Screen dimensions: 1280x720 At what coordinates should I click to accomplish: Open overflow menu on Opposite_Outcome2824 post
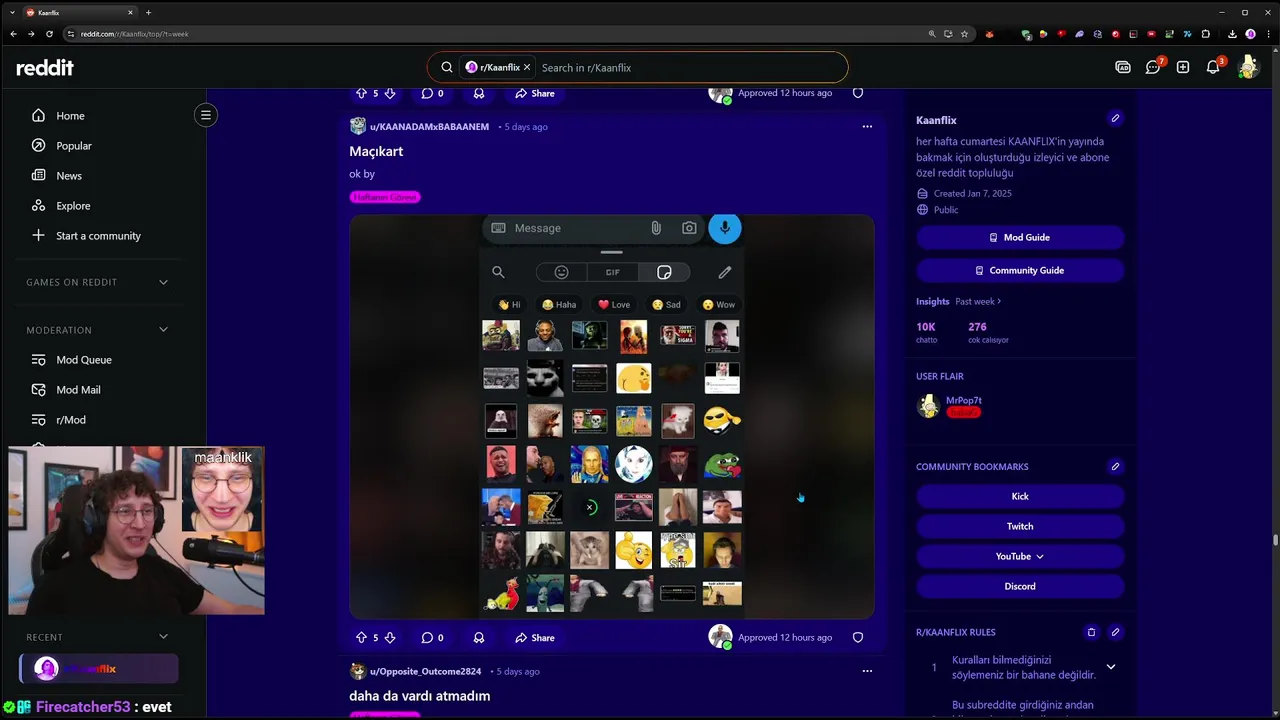pos(867,671)
